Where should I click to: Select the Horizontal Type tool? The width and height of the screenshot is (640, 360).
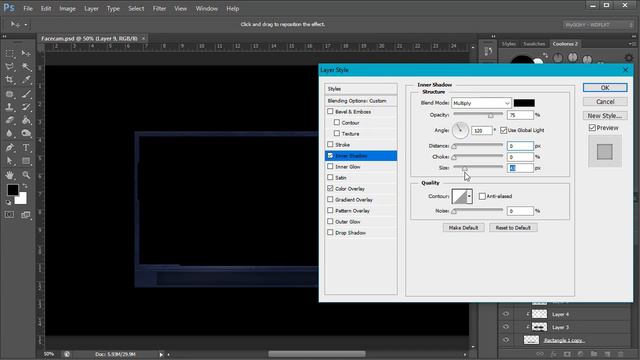tap(26, 147)
